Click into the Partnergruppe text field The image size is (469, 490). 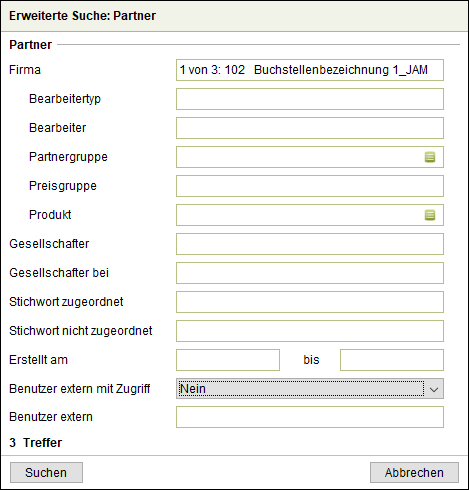click(300, 157)
